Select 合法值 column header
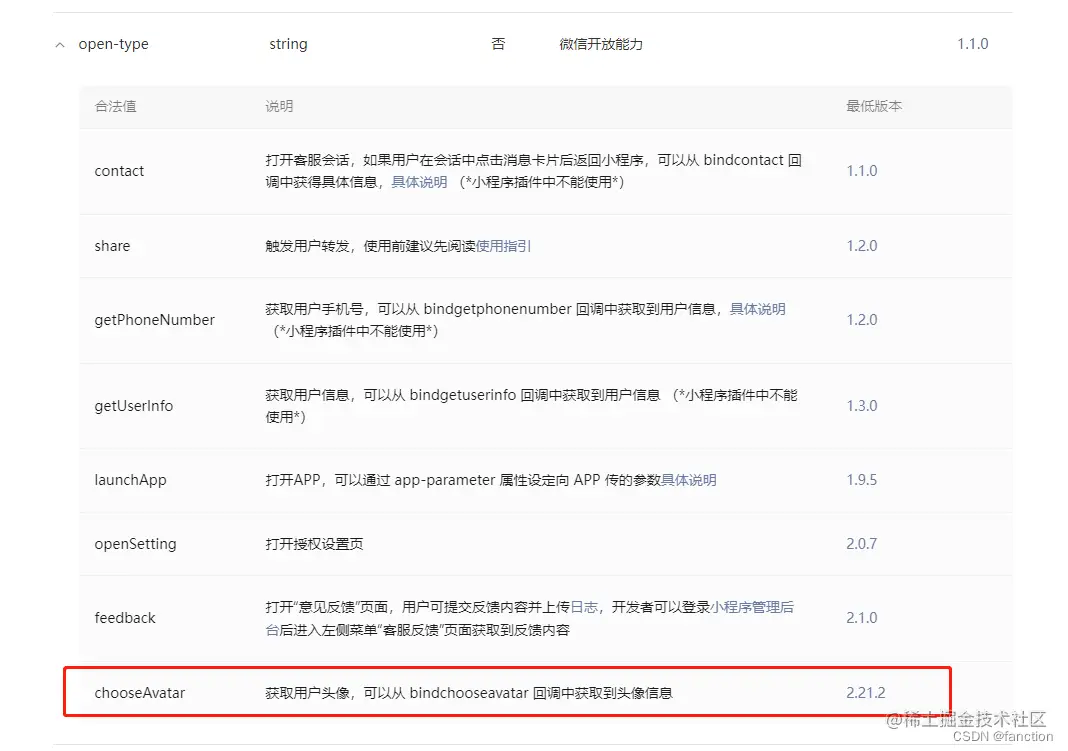This screenshot has width=1068, height=751. [x=115, y=106]
